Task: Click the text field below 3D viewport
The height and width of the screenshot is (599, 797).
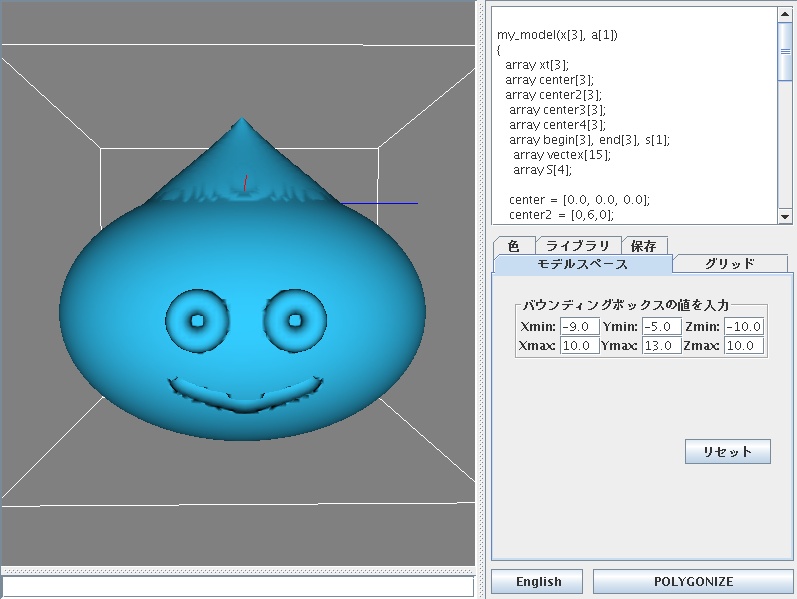Action: pyautogui.click(x=238, y=587)
